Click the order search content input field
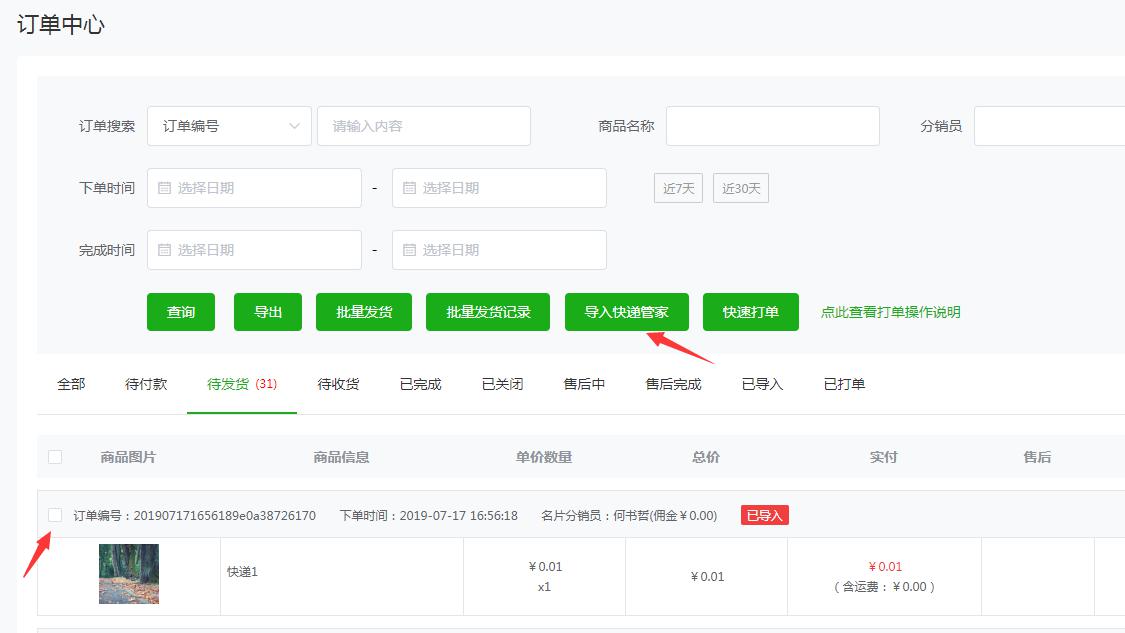 pos(423,126)
